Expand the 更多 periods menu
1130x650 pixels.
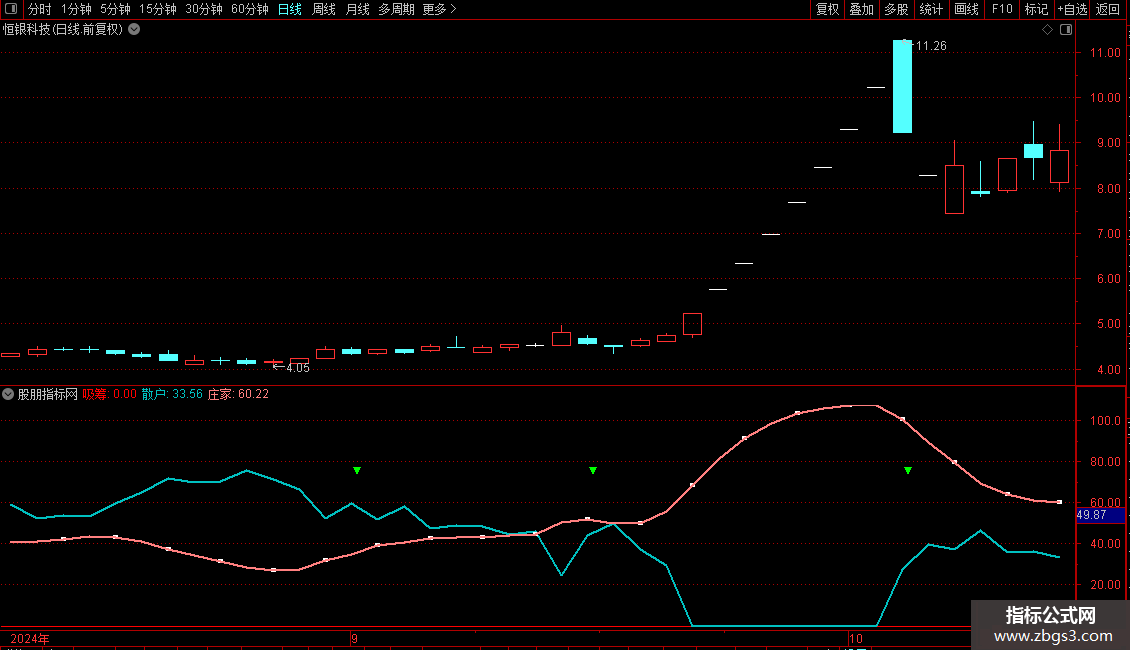(440, 9)
